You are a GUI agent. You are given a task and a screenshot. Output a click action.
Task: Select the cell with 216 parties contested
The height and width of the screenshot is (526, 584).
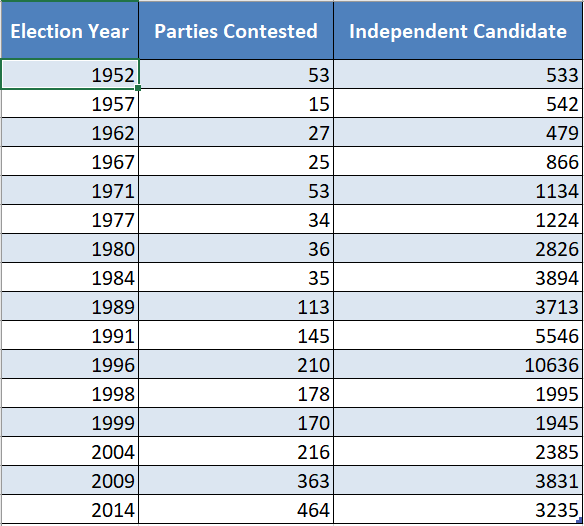pos(236,451)
